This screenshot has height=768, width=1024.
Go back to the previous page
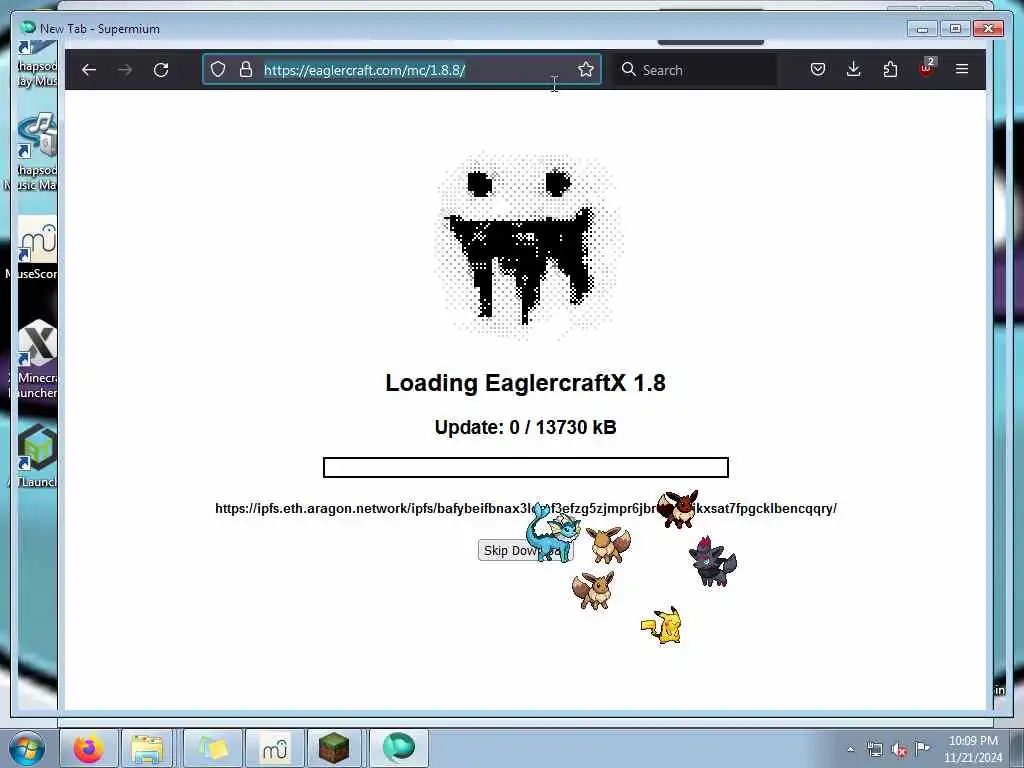[89, 70]
